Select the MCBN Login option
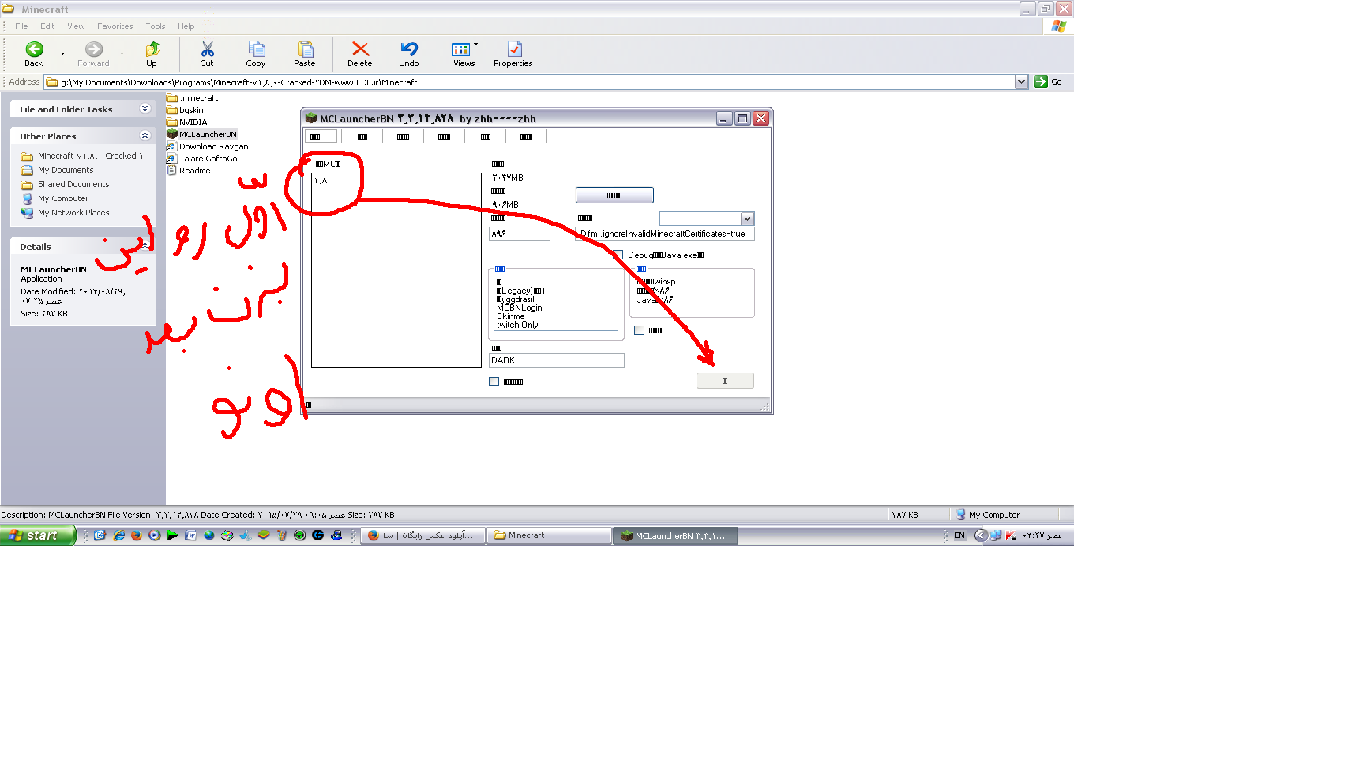The height and width of the screenshot is (768, 1360). coord(519,308)
